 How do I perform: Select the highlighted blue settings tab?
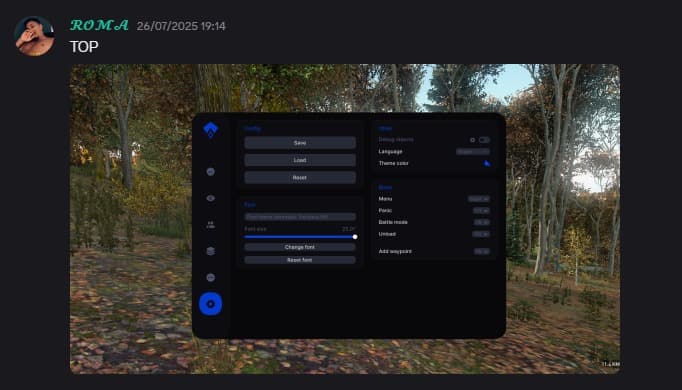pos(211,304)
